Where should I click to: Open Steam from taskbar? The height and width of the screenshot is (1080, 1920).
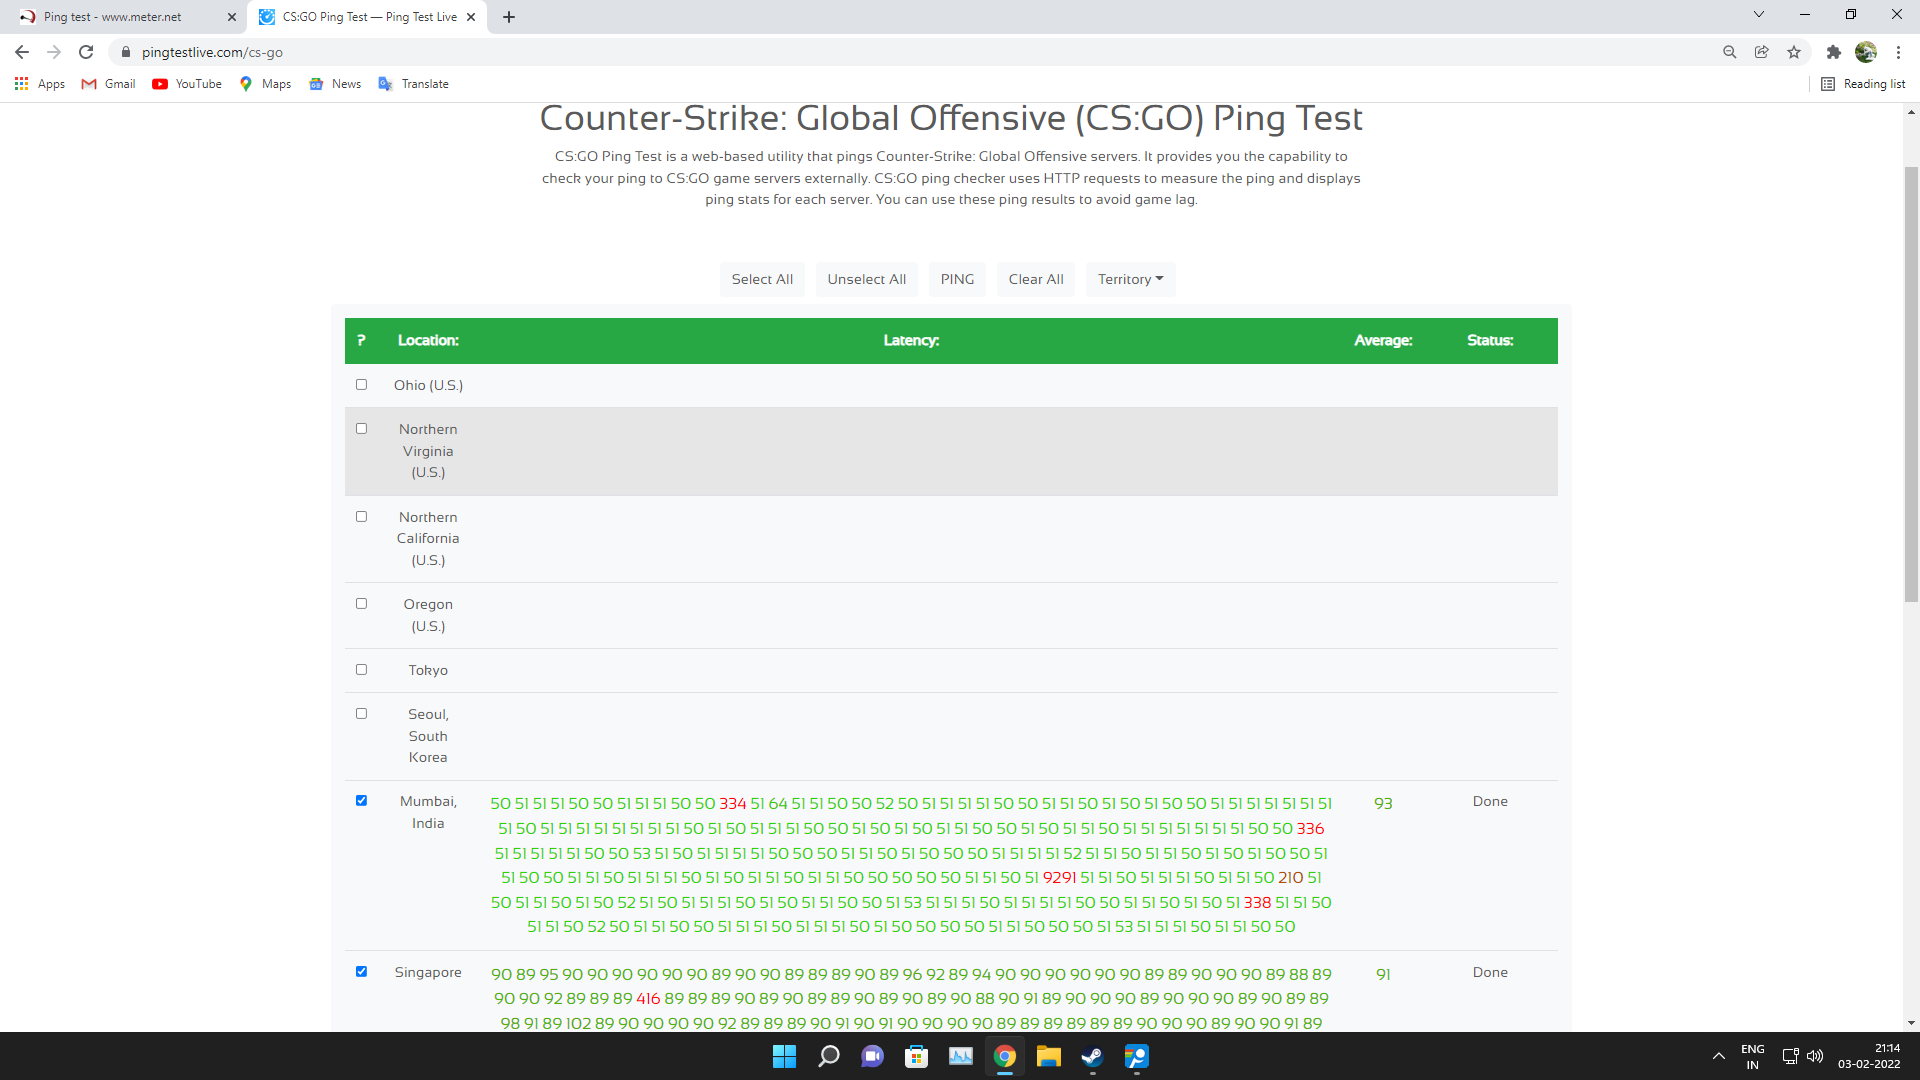pyautogui.click(x=1093, y=1056)
